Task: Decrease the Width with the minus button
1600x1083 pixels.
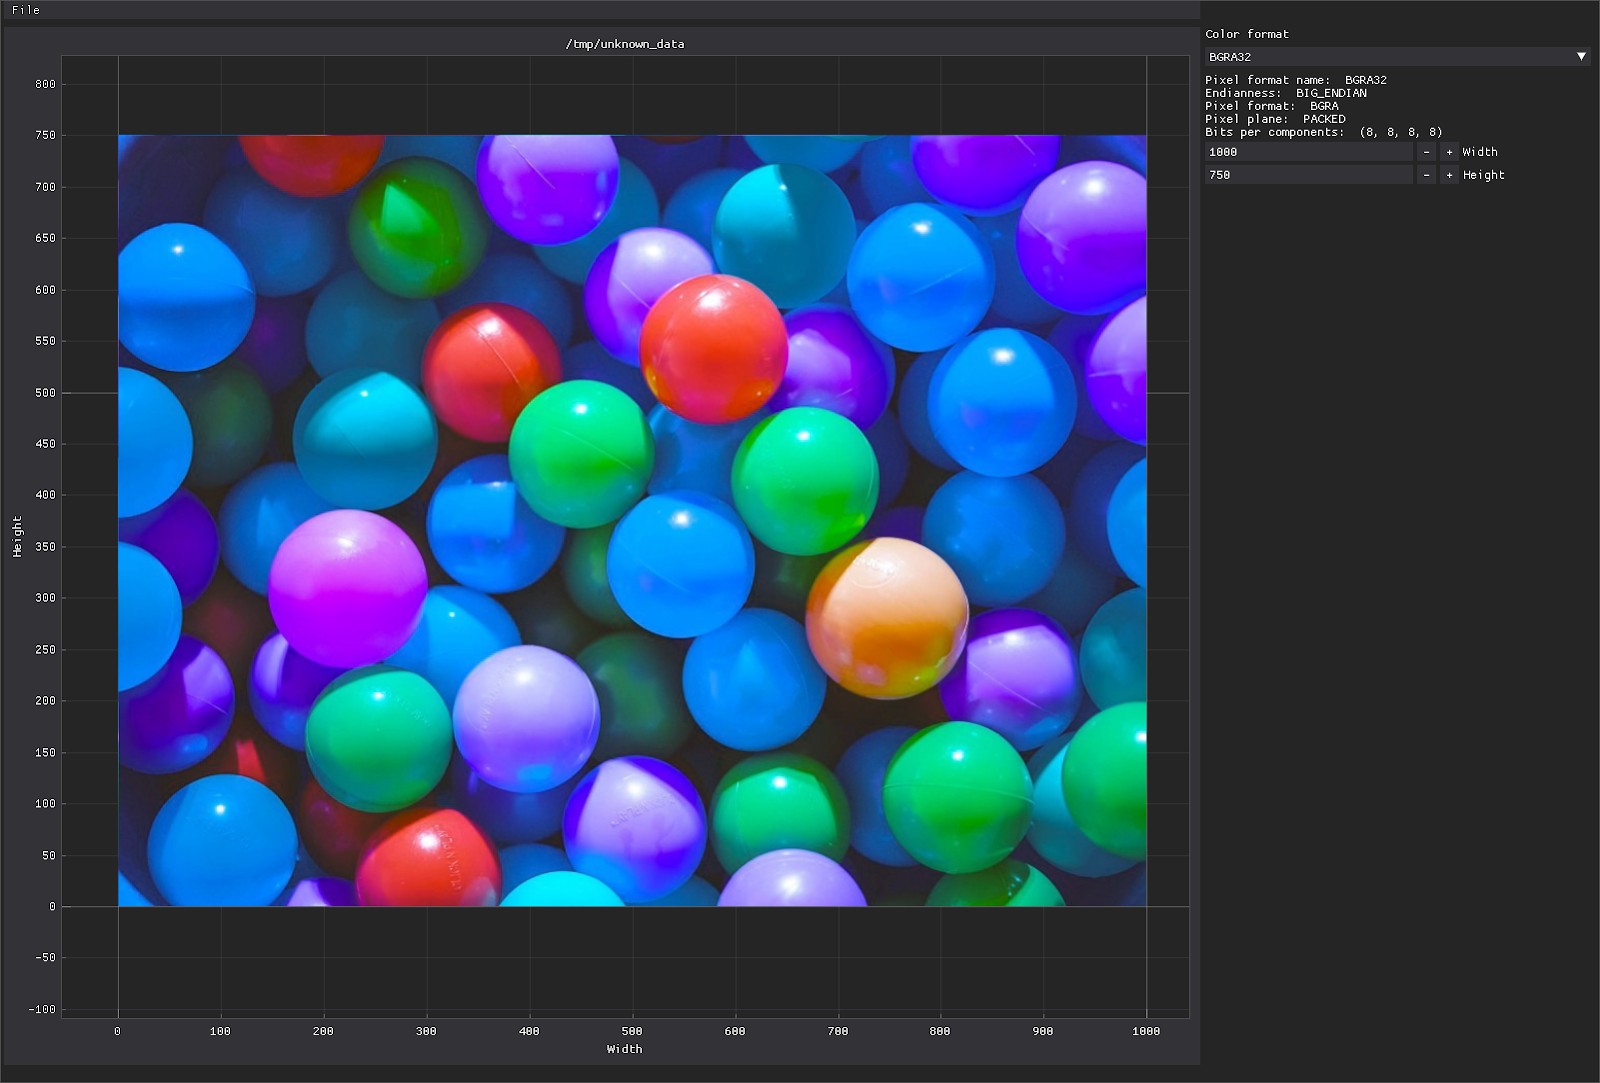Action: [1426, 152]
